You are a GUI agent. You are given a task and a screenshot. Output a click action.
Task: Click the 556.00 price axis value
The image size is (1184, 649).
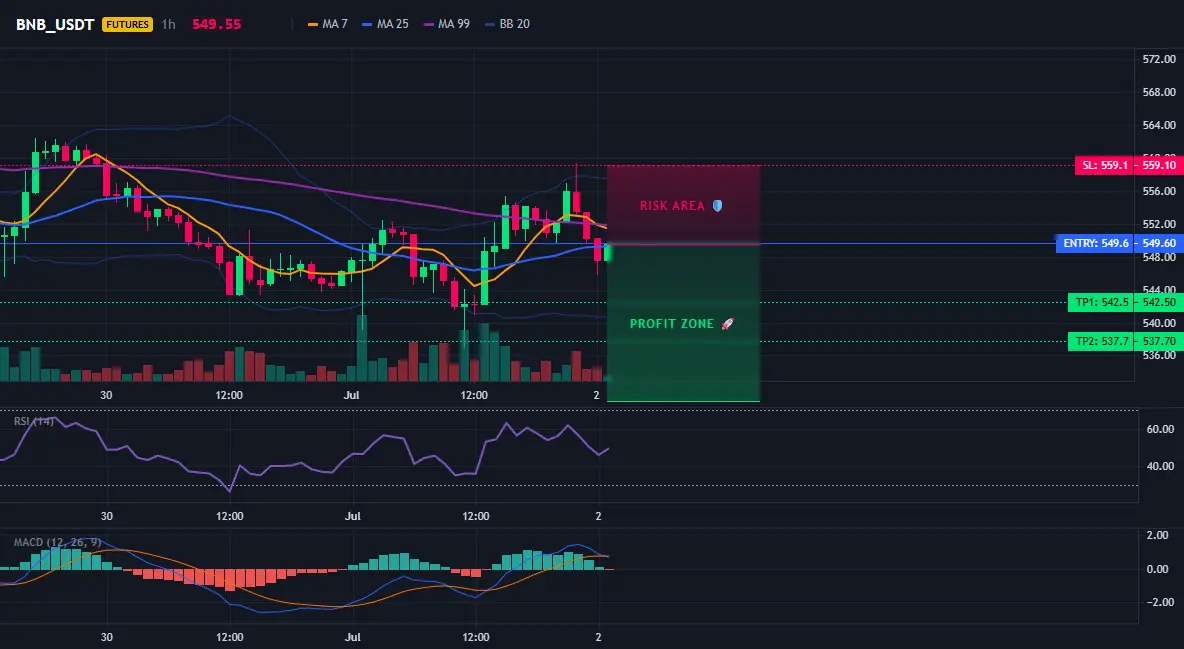pos(1159,191)
